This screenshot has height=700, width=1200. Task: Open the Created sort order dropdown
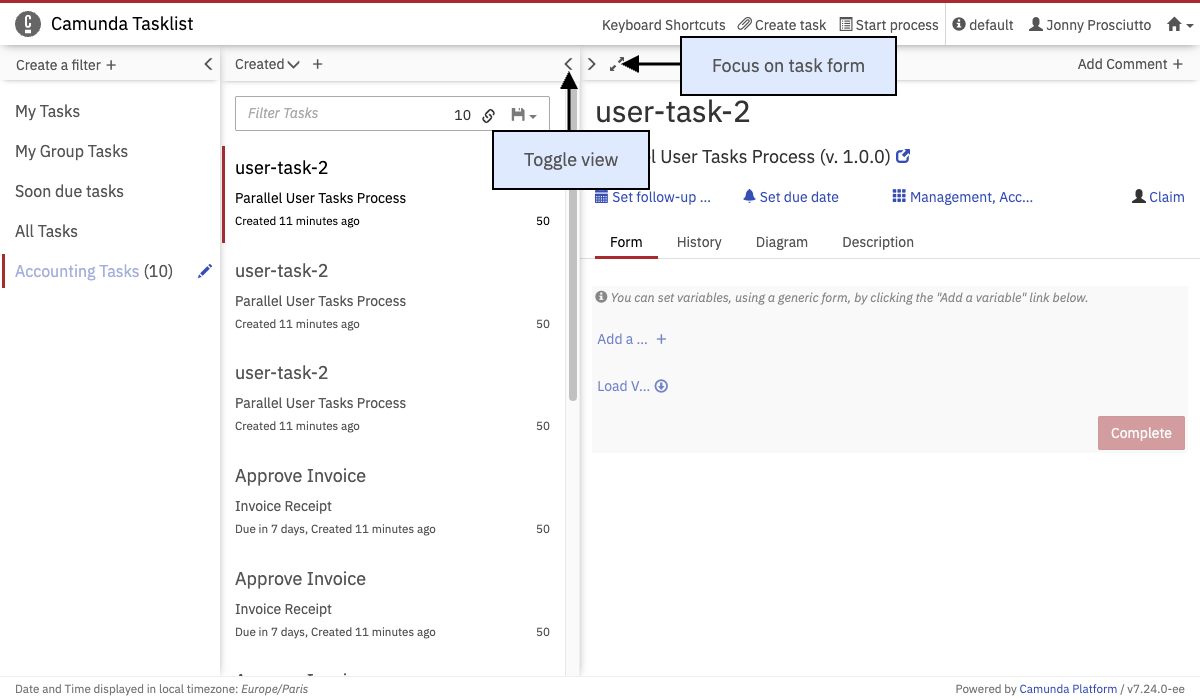pos(267,64)
